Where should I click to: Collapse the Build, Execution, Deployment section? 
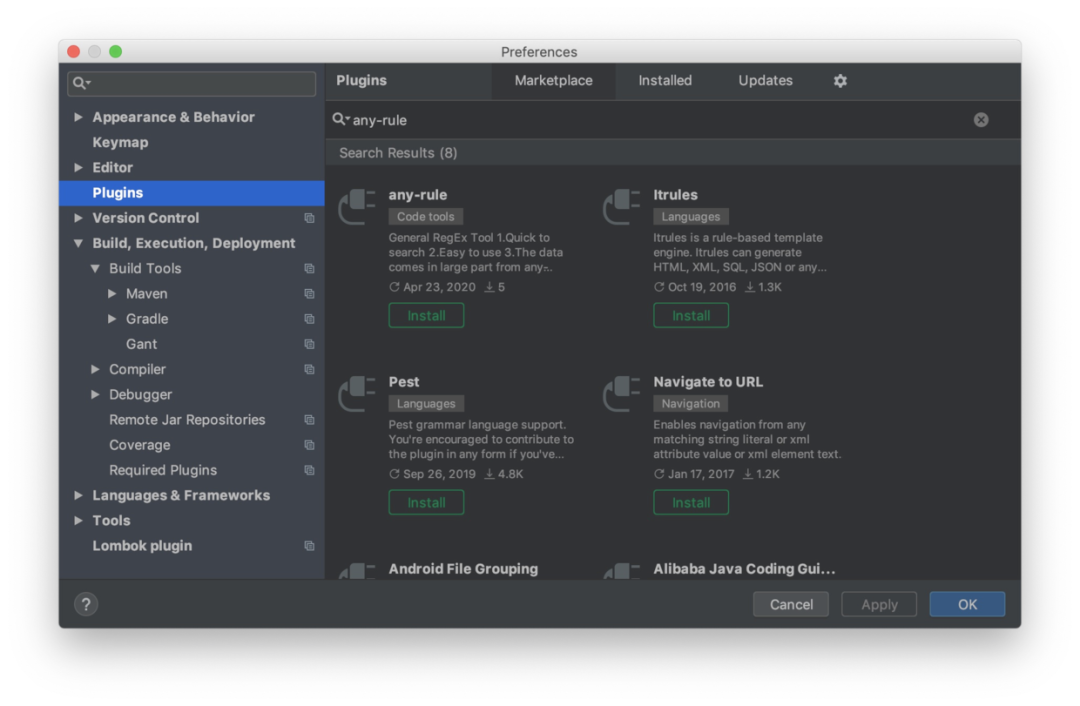click(x=79, y=243)
